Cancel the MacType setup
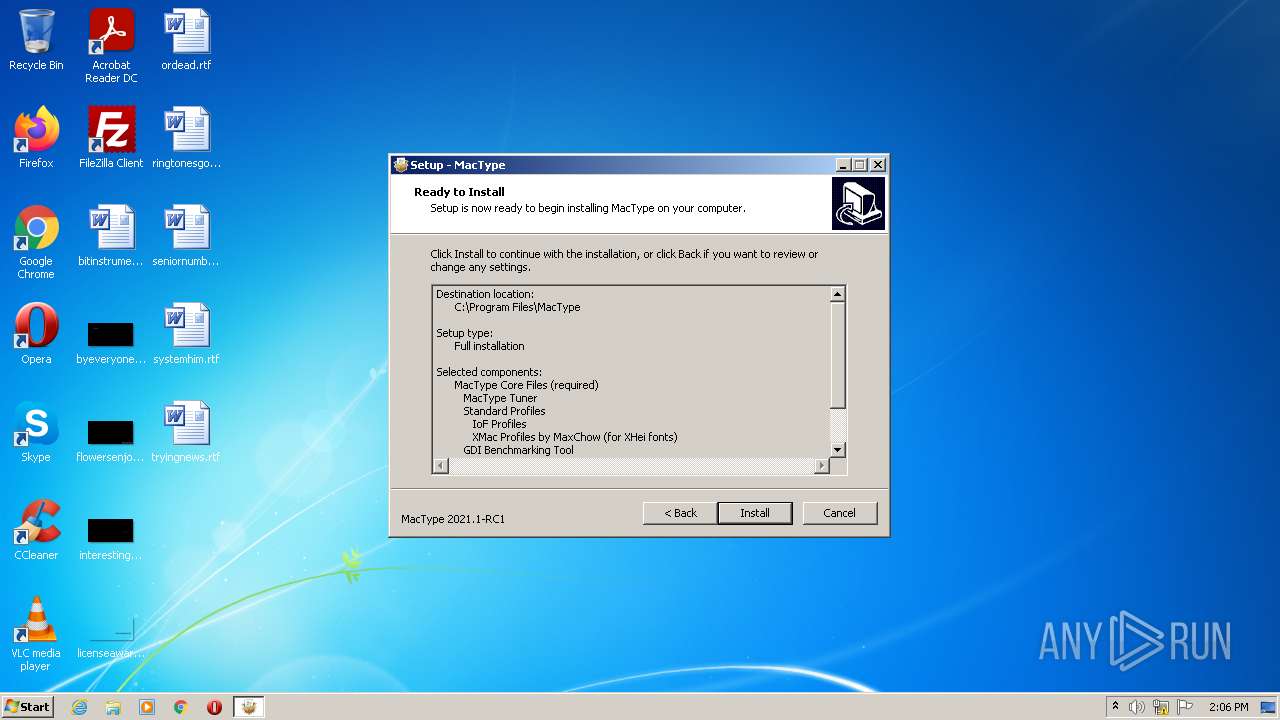 pyautogui.click(x=839, y=513)
